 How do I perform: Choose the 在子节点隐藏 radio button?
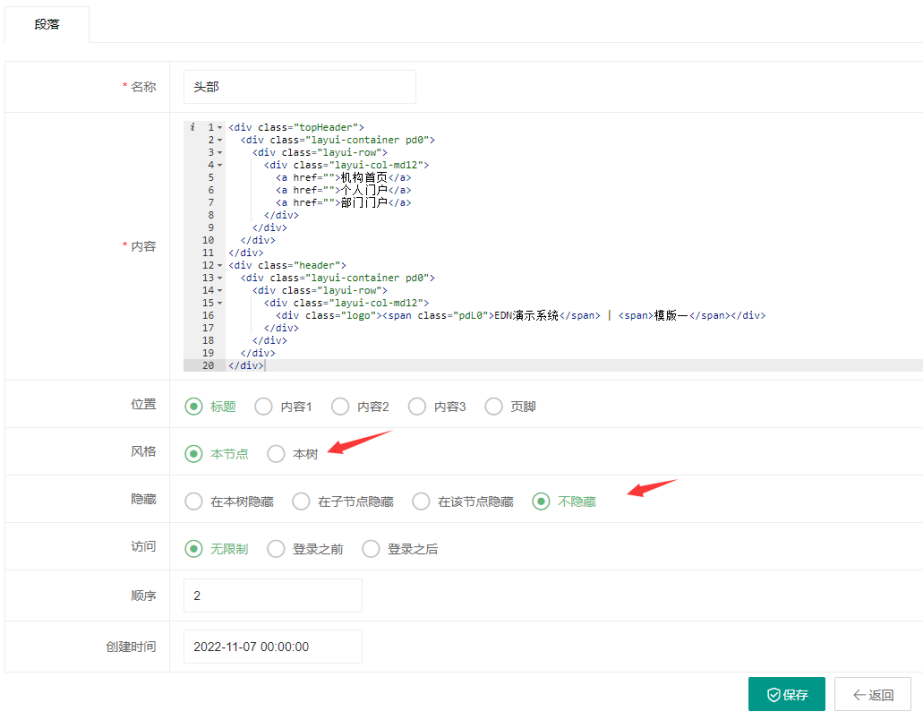pos(301,502)
